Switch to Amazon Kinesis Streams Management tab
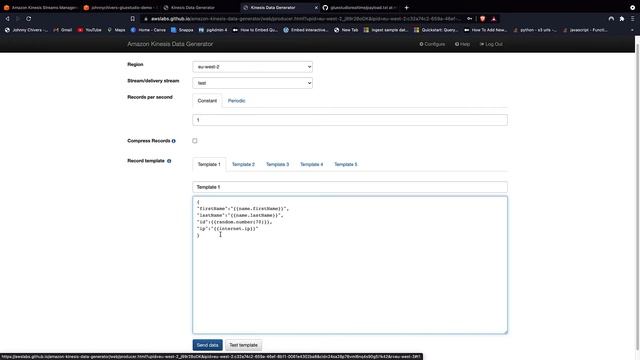 click(40, 7)
